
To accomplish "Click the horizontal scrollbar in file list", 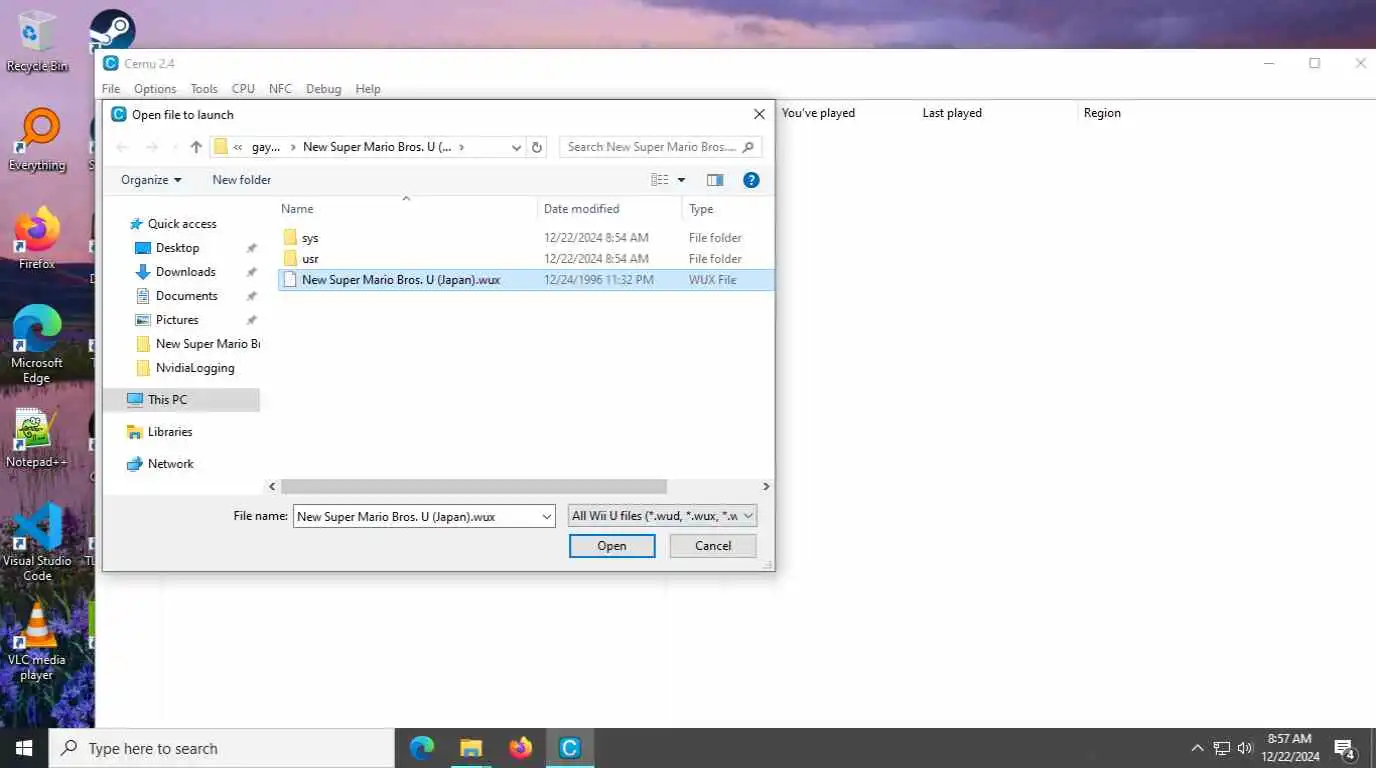I will [474, 486].
